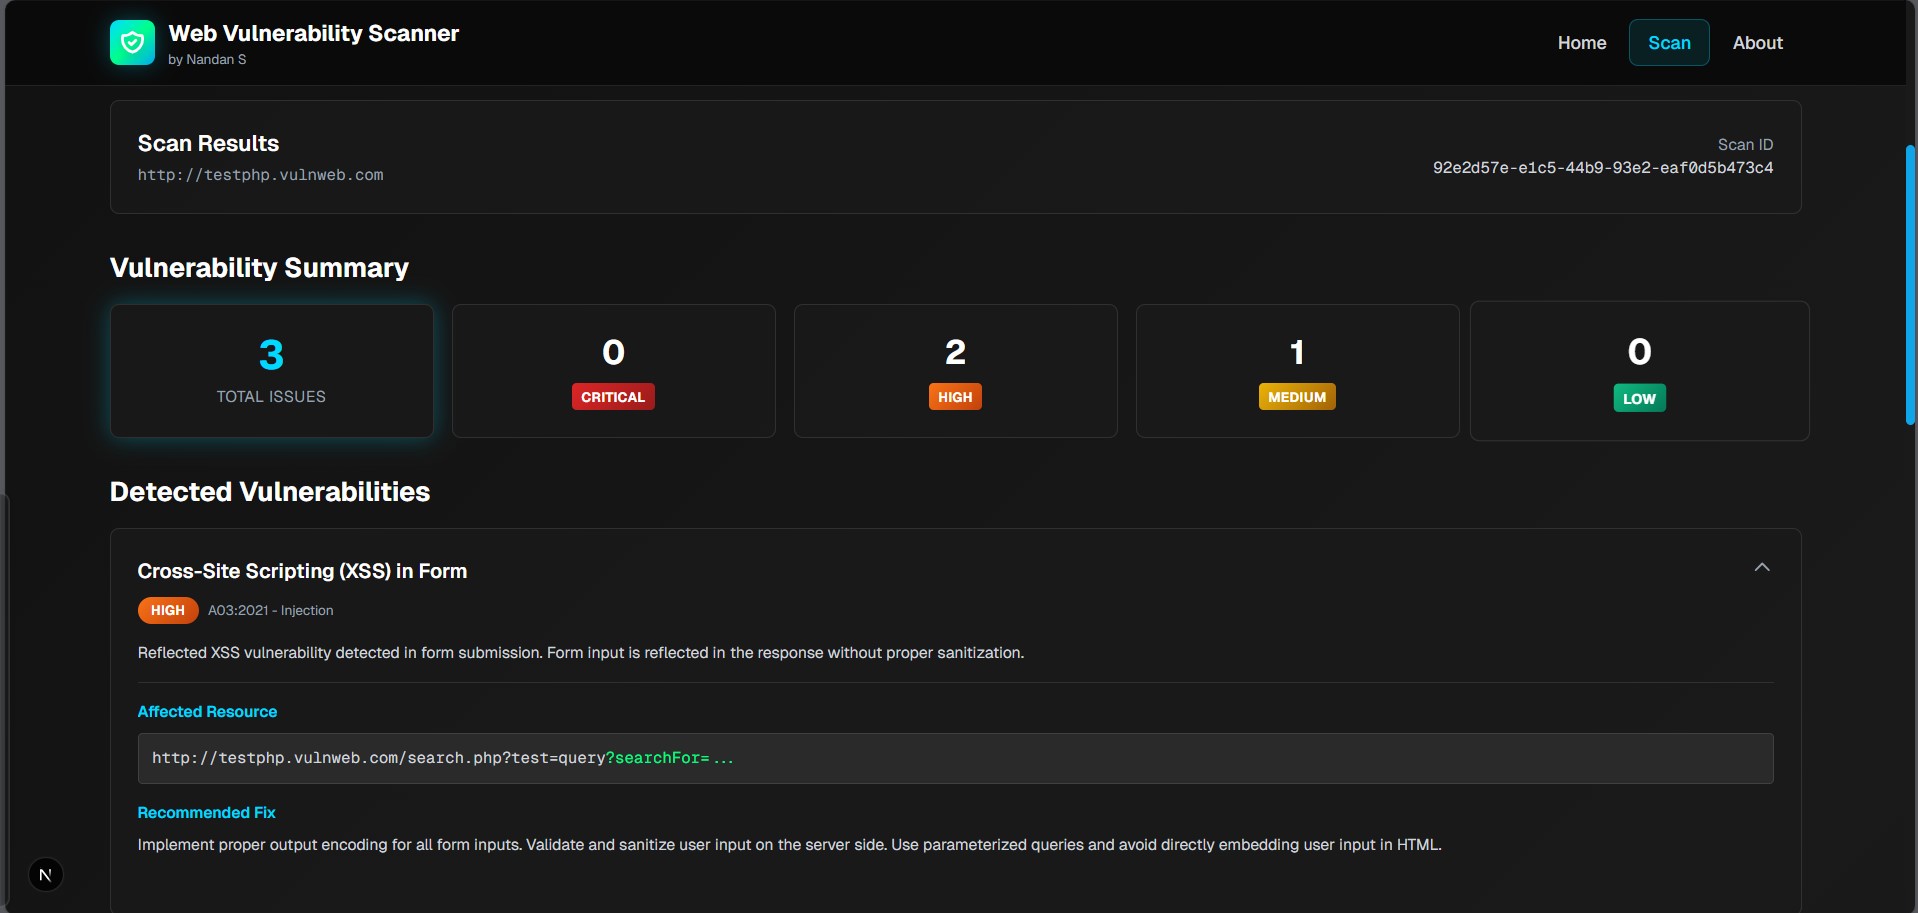The image size is (1918, 913).
Task: Click the Vulnerability Summary heading
Action: [x=260, y=268]
